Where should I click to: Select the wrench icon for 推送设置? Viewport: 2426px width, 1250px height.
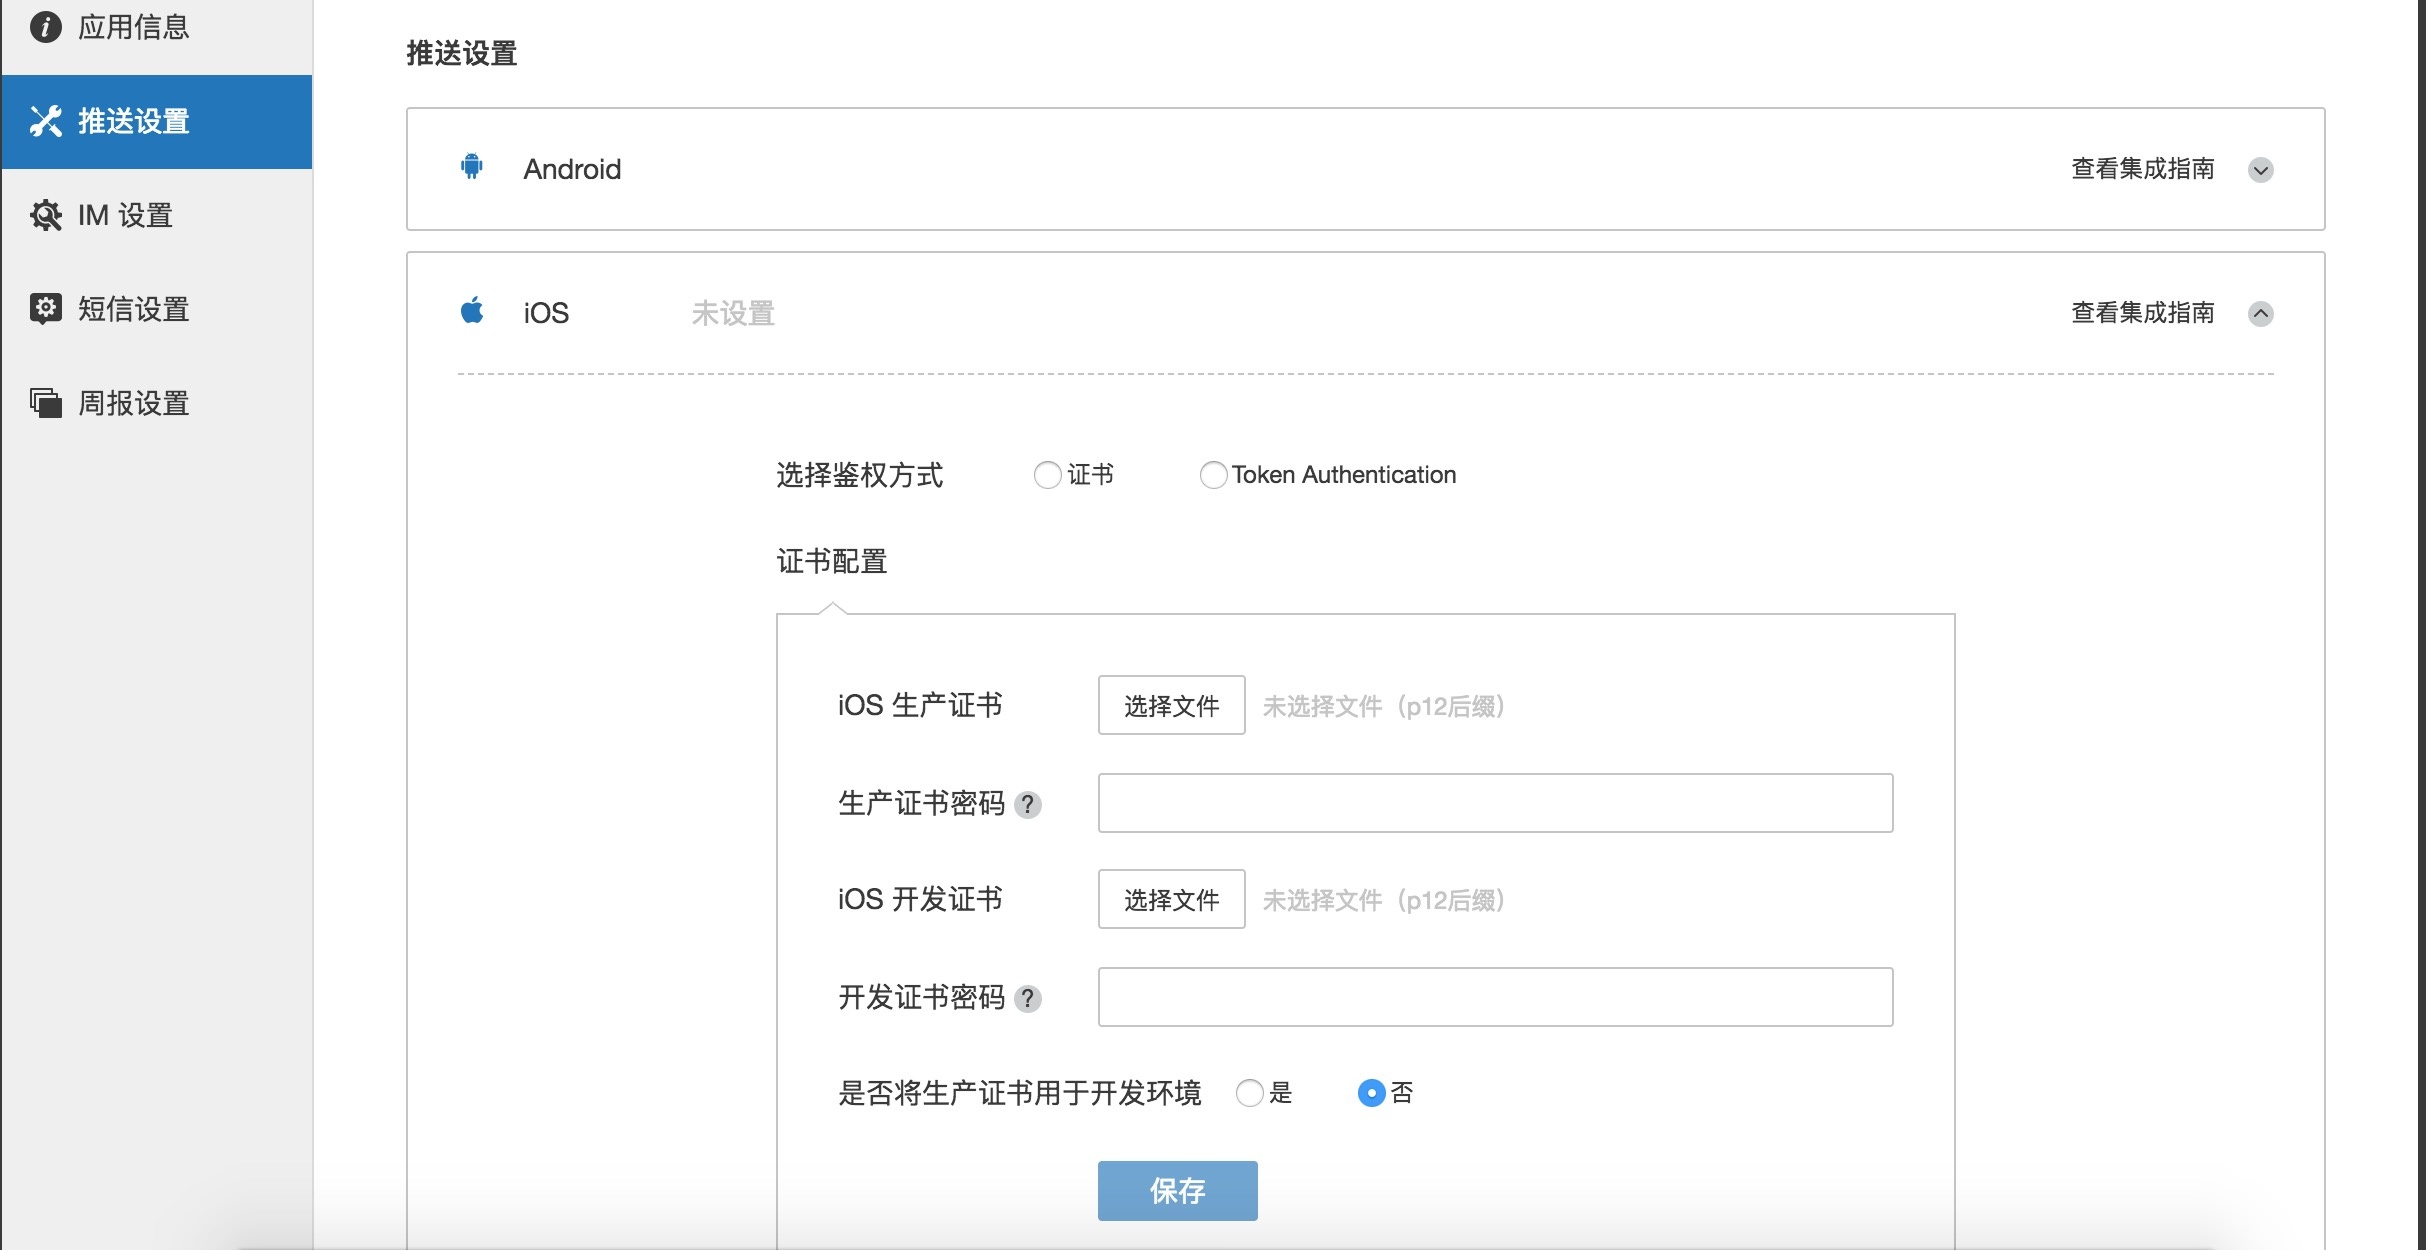coord(45,121)
